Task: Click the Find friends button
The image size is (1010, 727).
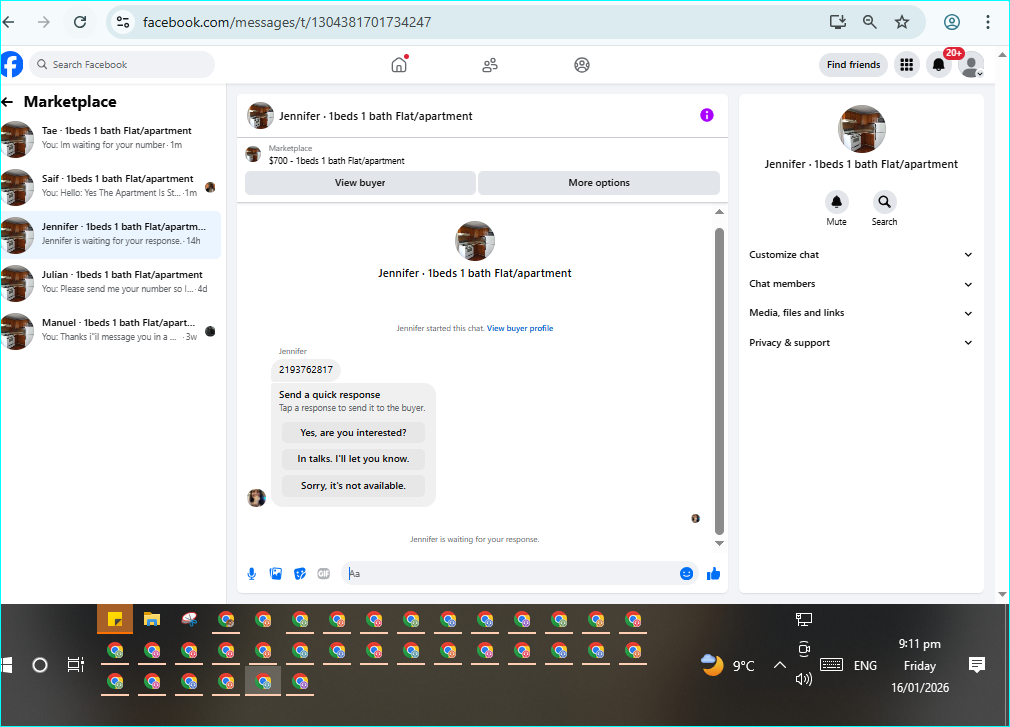Action: (853, 64)
